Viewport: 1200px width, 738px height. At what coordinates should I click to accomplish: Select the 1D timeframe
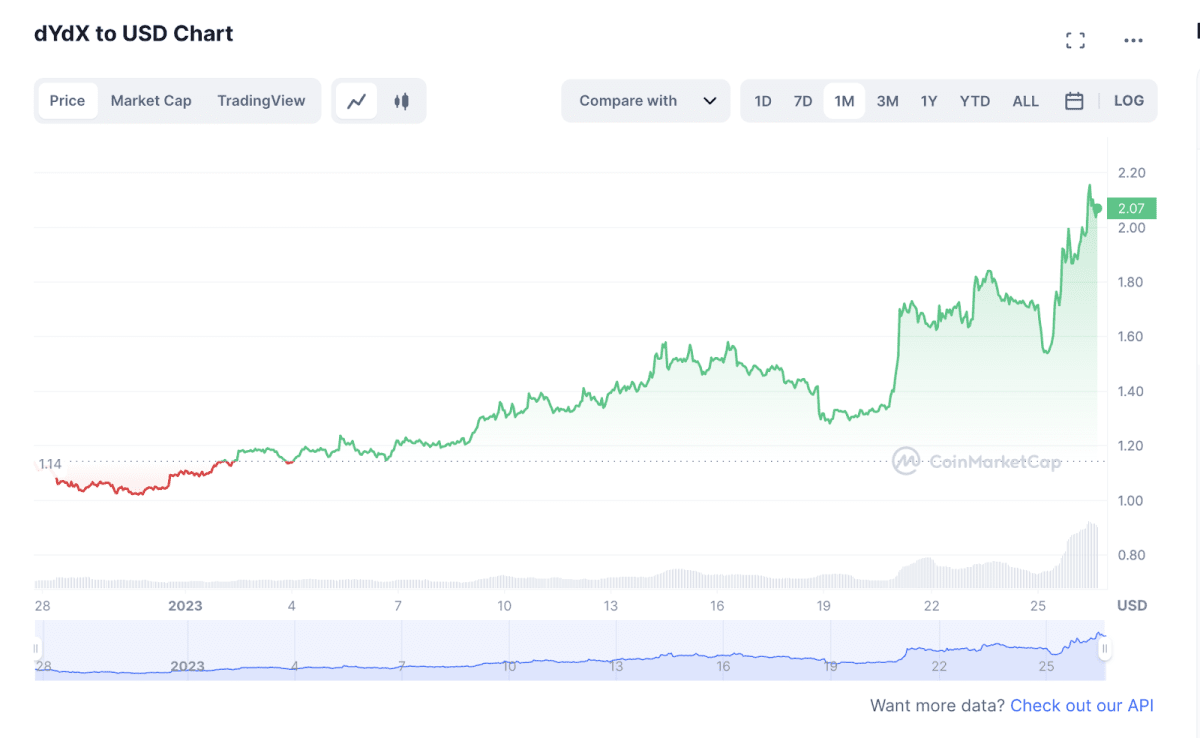pos(763,100)
